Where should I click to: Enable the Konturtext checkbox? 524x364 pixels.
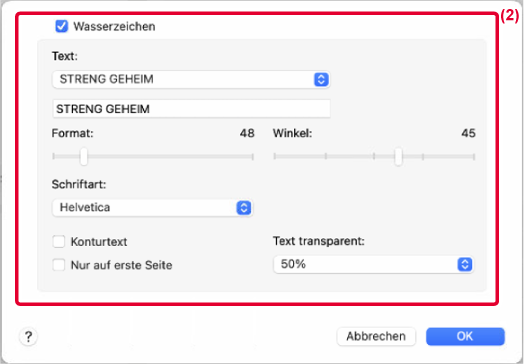point(59,241)
